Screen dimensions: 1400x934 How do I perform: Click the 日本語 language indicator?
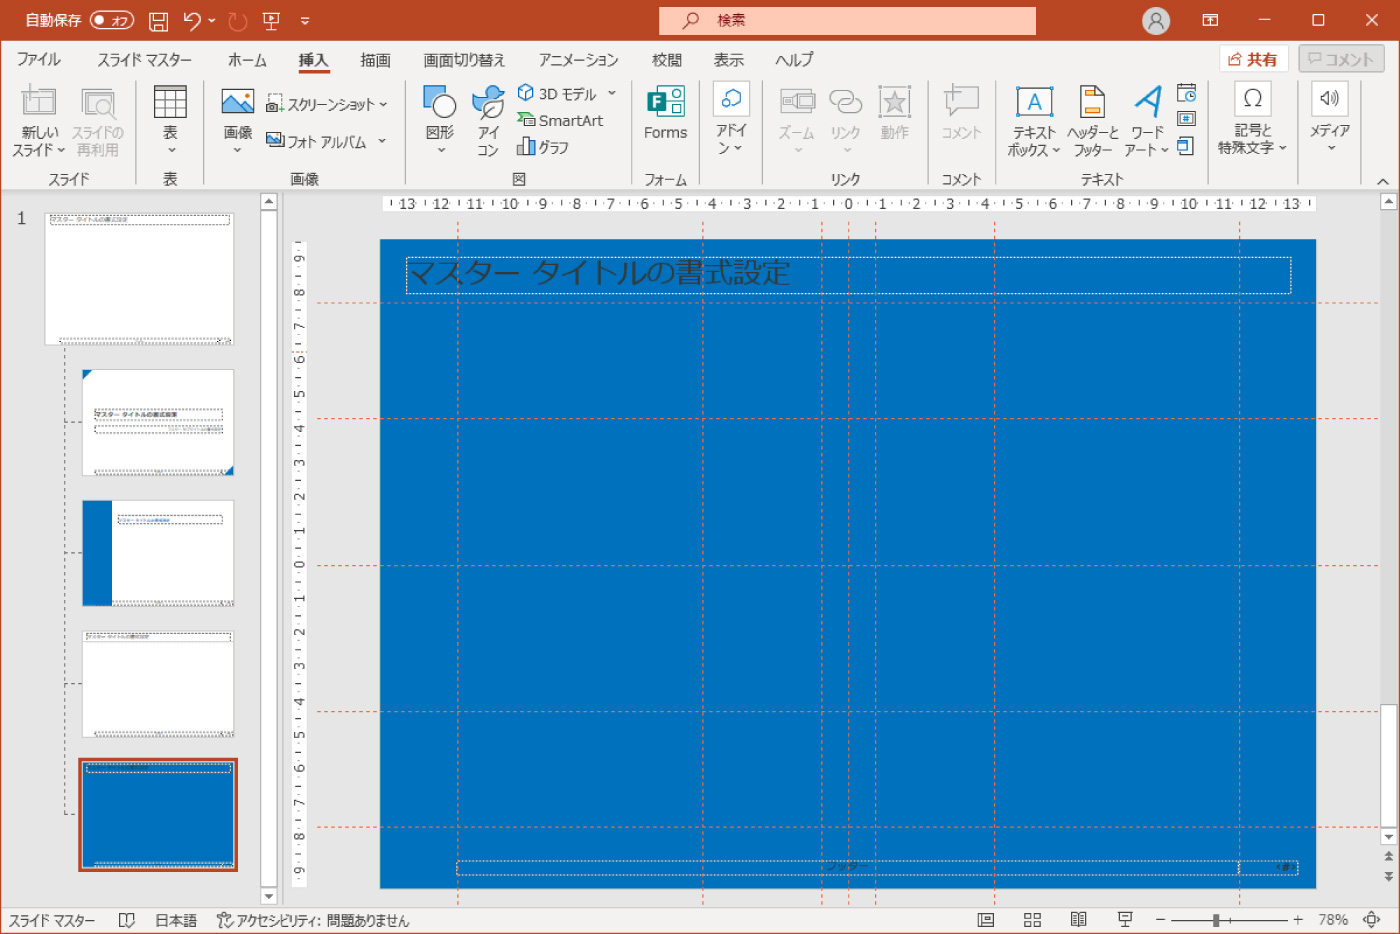click(x=176, y=920)
